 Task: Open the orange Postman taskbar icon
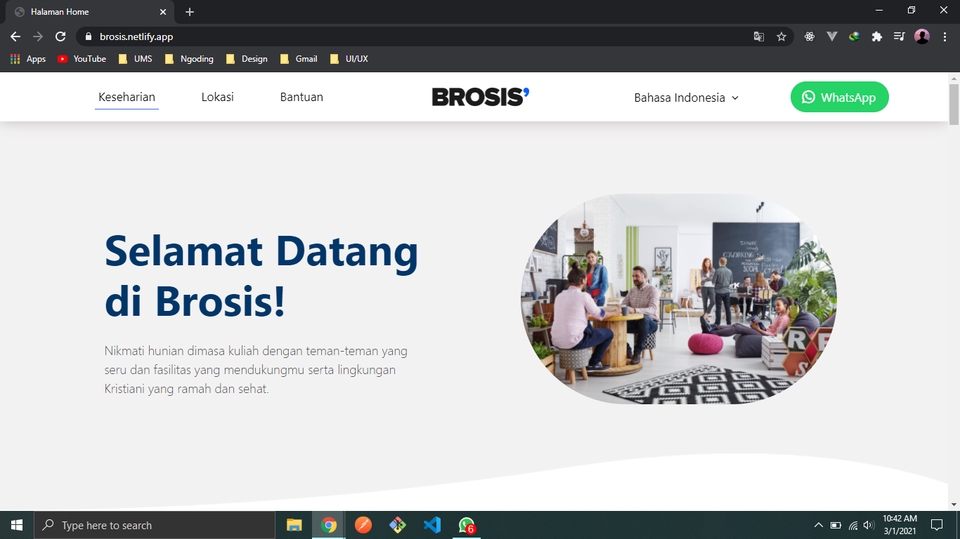point(363,525)
